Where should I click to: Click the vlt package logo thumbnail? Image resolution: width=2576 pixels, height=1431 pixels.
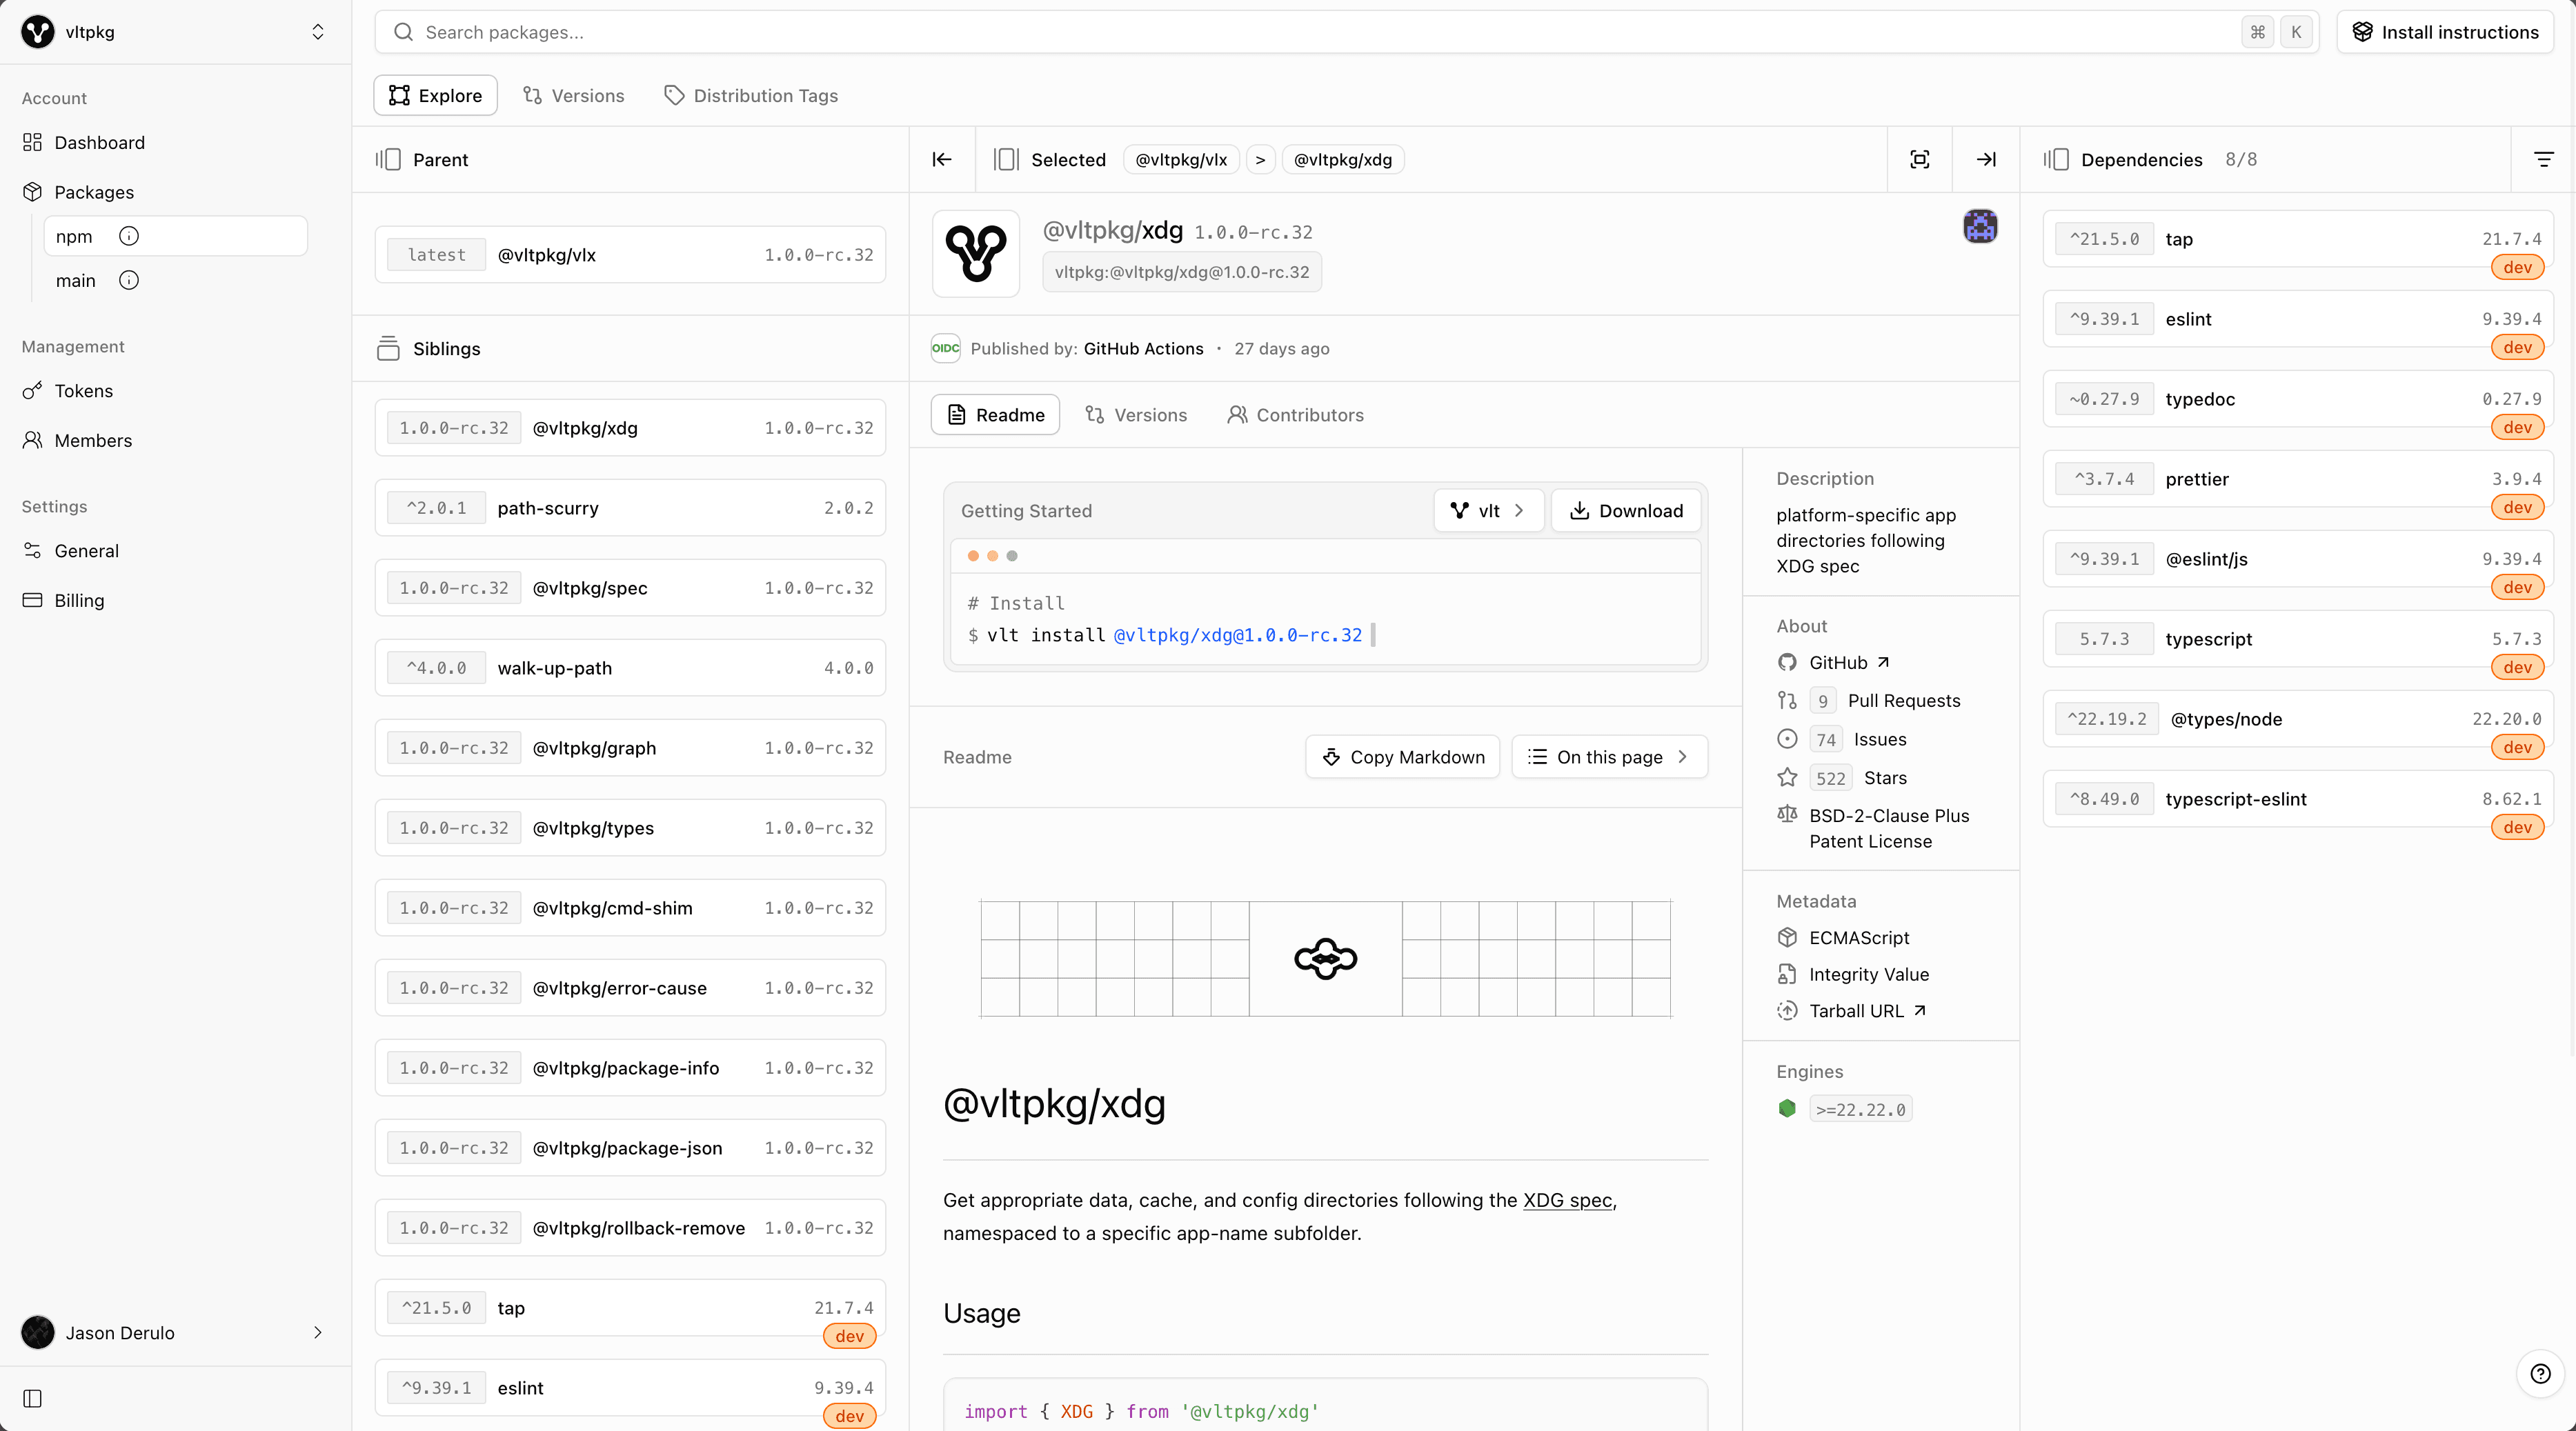point(976,253)
